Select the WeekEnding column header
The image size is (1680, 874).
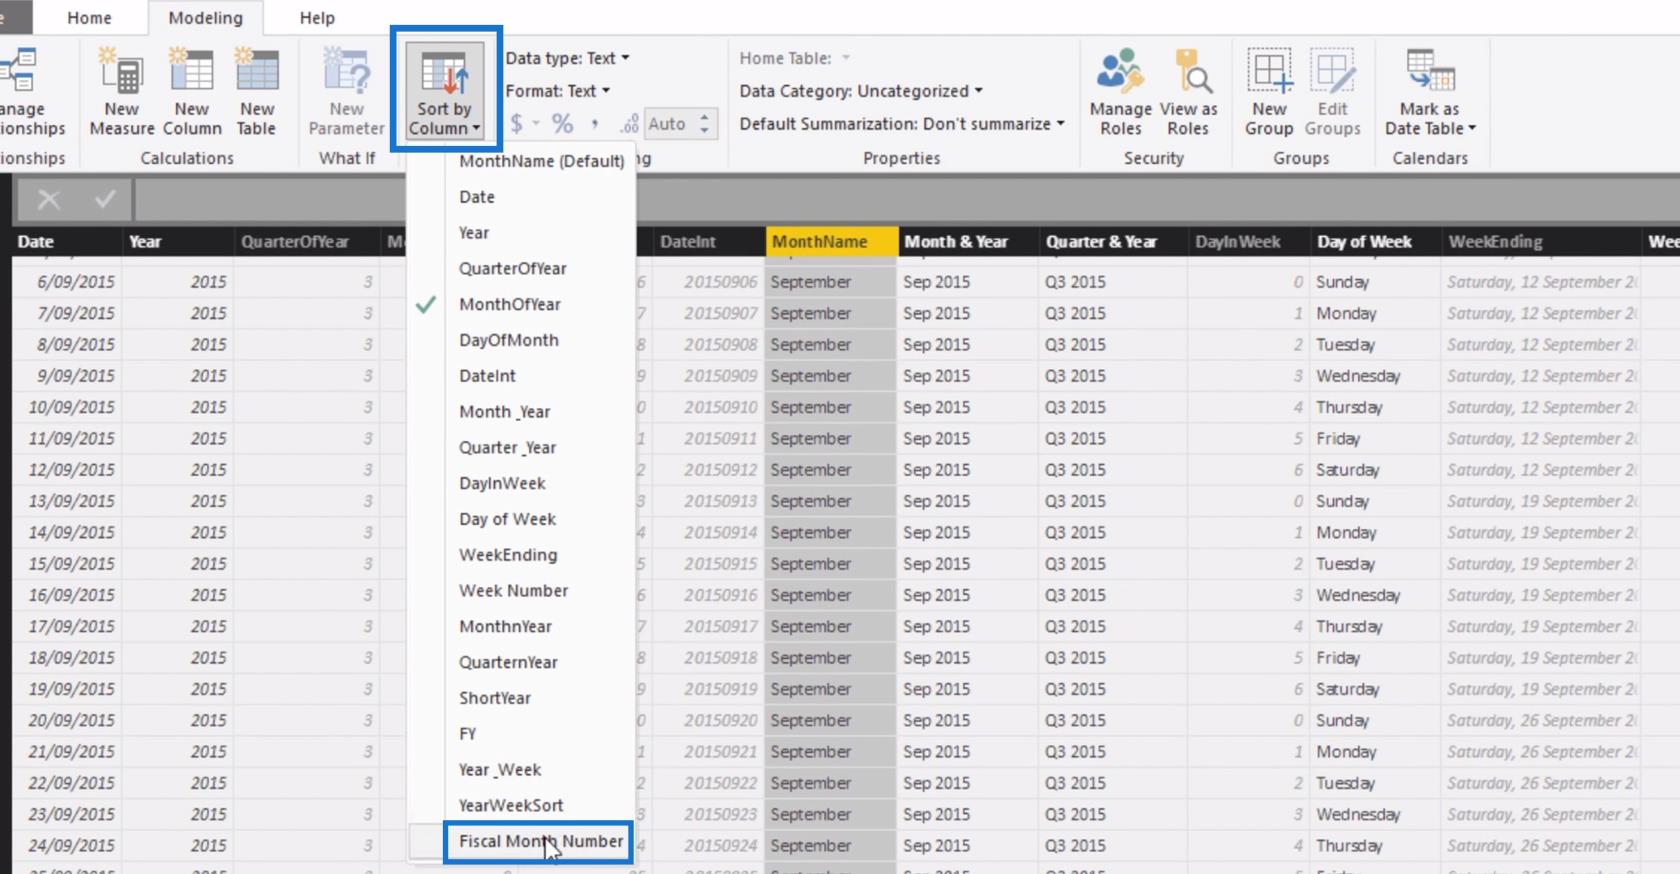[1540, 242]
